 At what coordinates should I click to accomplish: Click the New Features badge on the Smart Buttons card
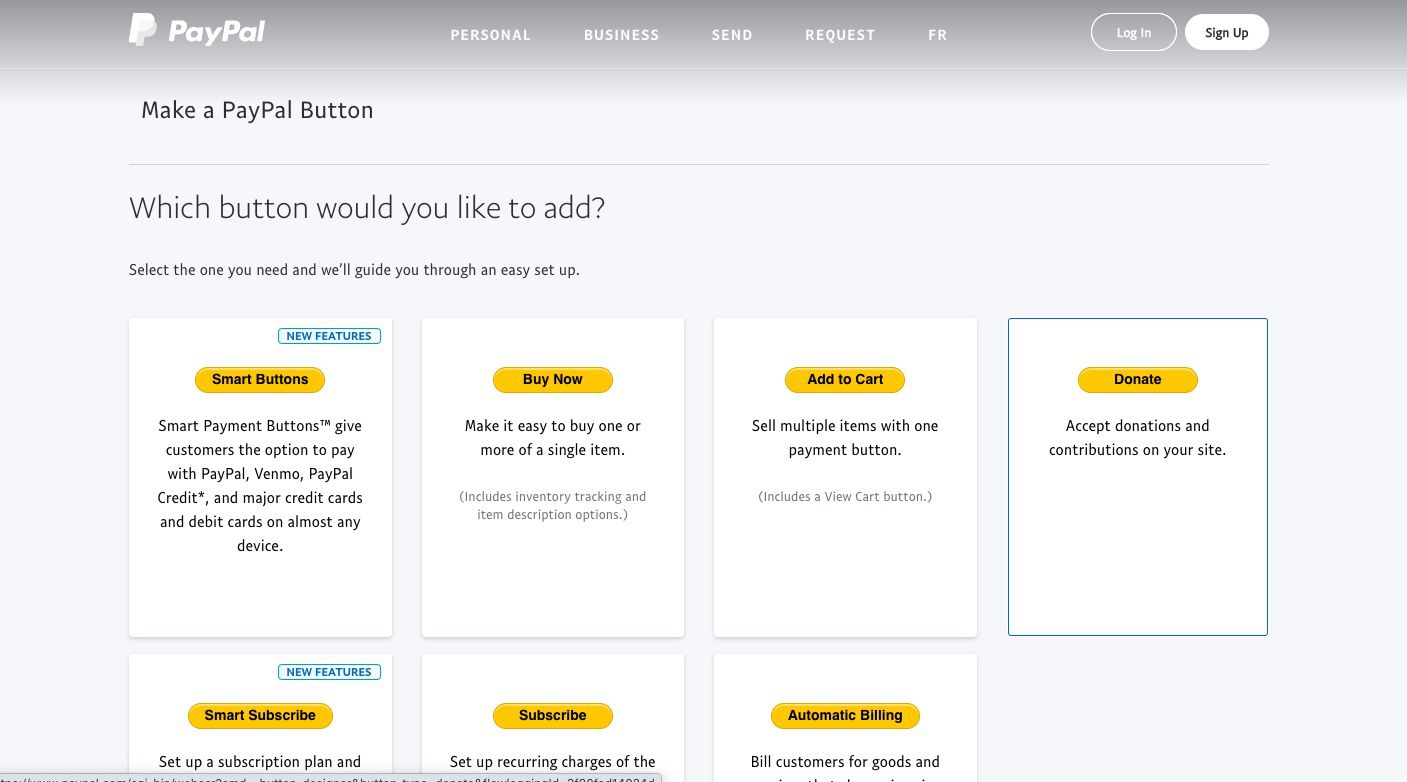329,336
